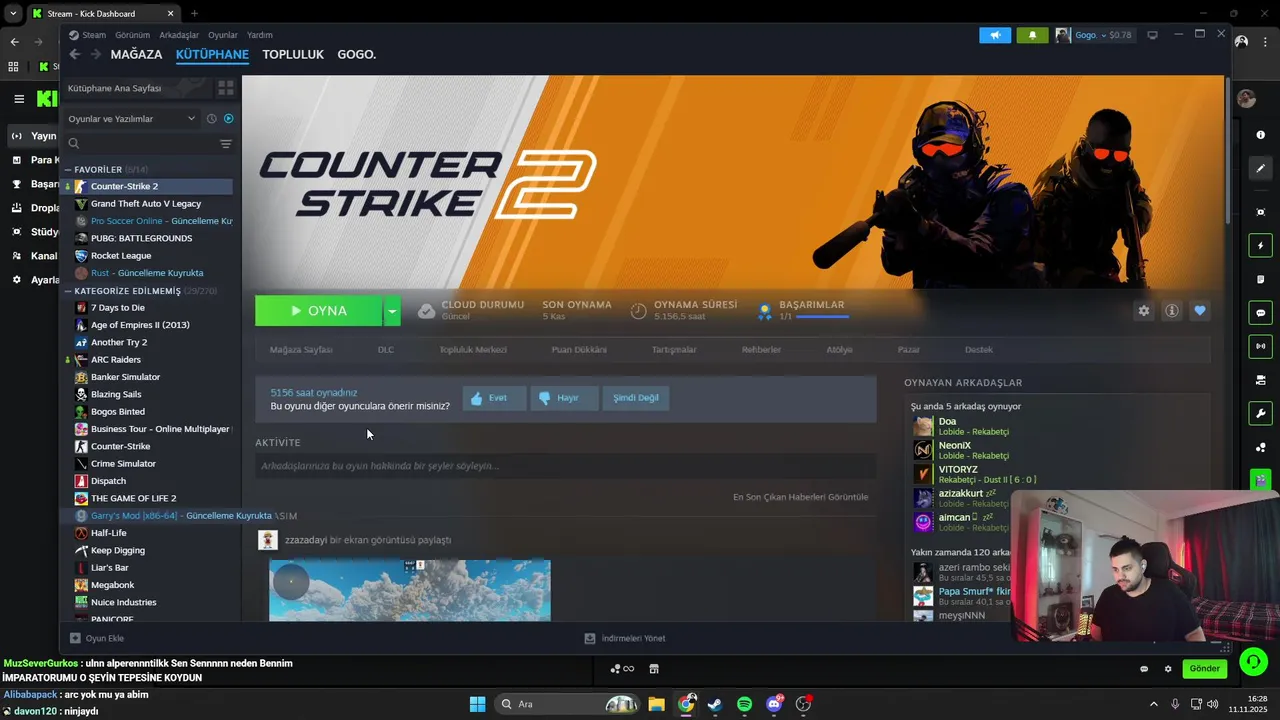Go to TOPLULUK tab
The image size is (1280, 720).
293,54
